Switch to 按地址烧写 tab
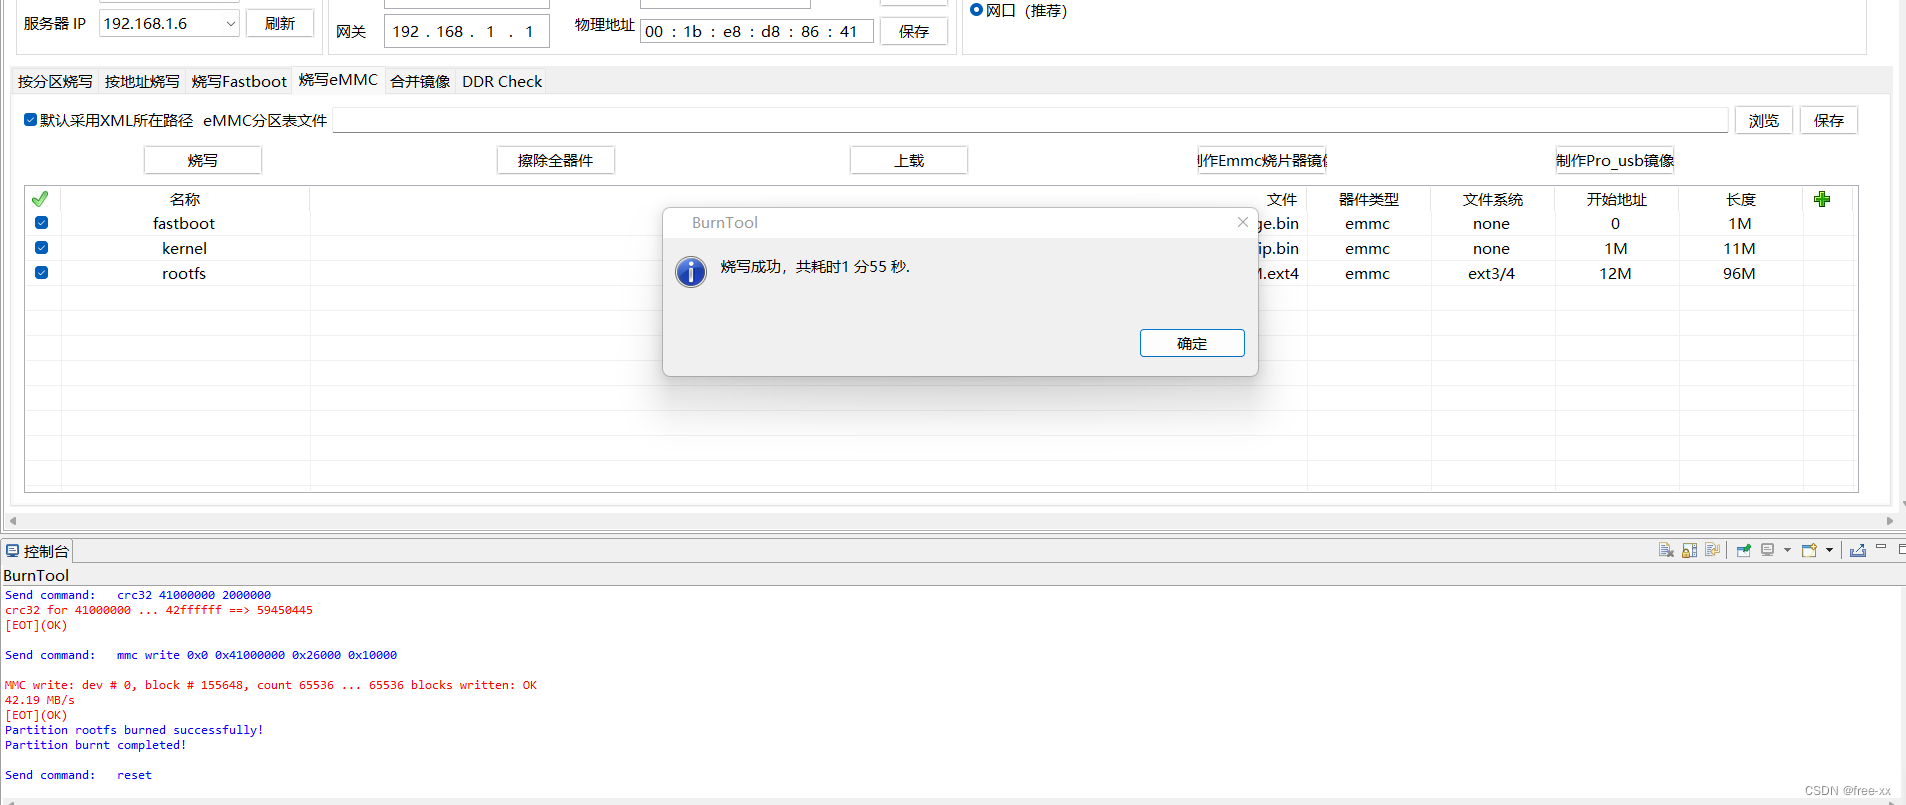This screenshot has width=1906, height=805. coord(142,82)
